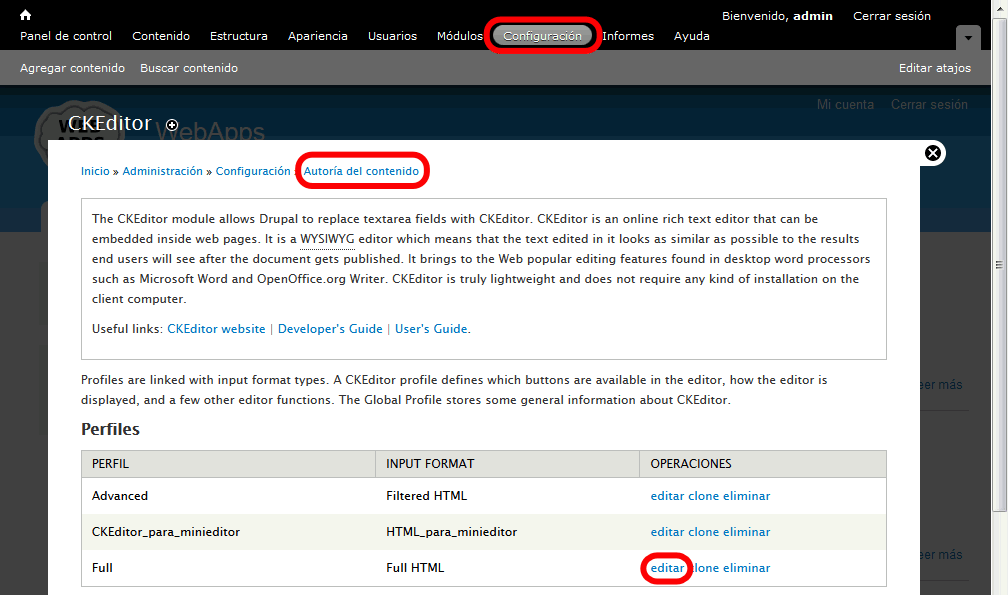Image resolution: width=1008 pixels, height=595 pixels.
Task: Clone the CKEditor_para_minieditor profile
Action: [703, 532]
